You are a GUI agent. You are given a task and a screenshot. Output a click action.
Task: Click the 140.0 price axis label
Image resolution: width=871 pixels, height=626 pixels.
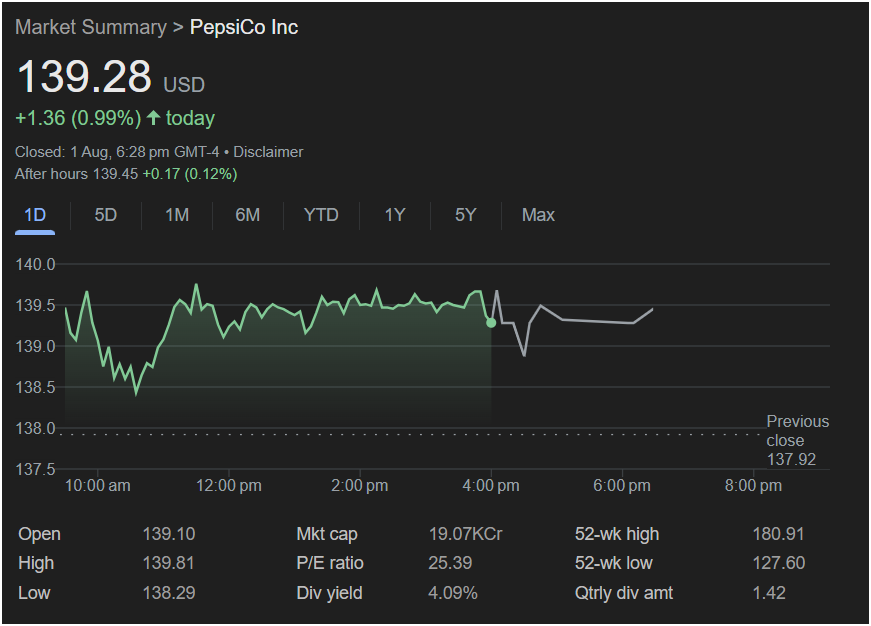pyautogui.click(x=36, y=264)
